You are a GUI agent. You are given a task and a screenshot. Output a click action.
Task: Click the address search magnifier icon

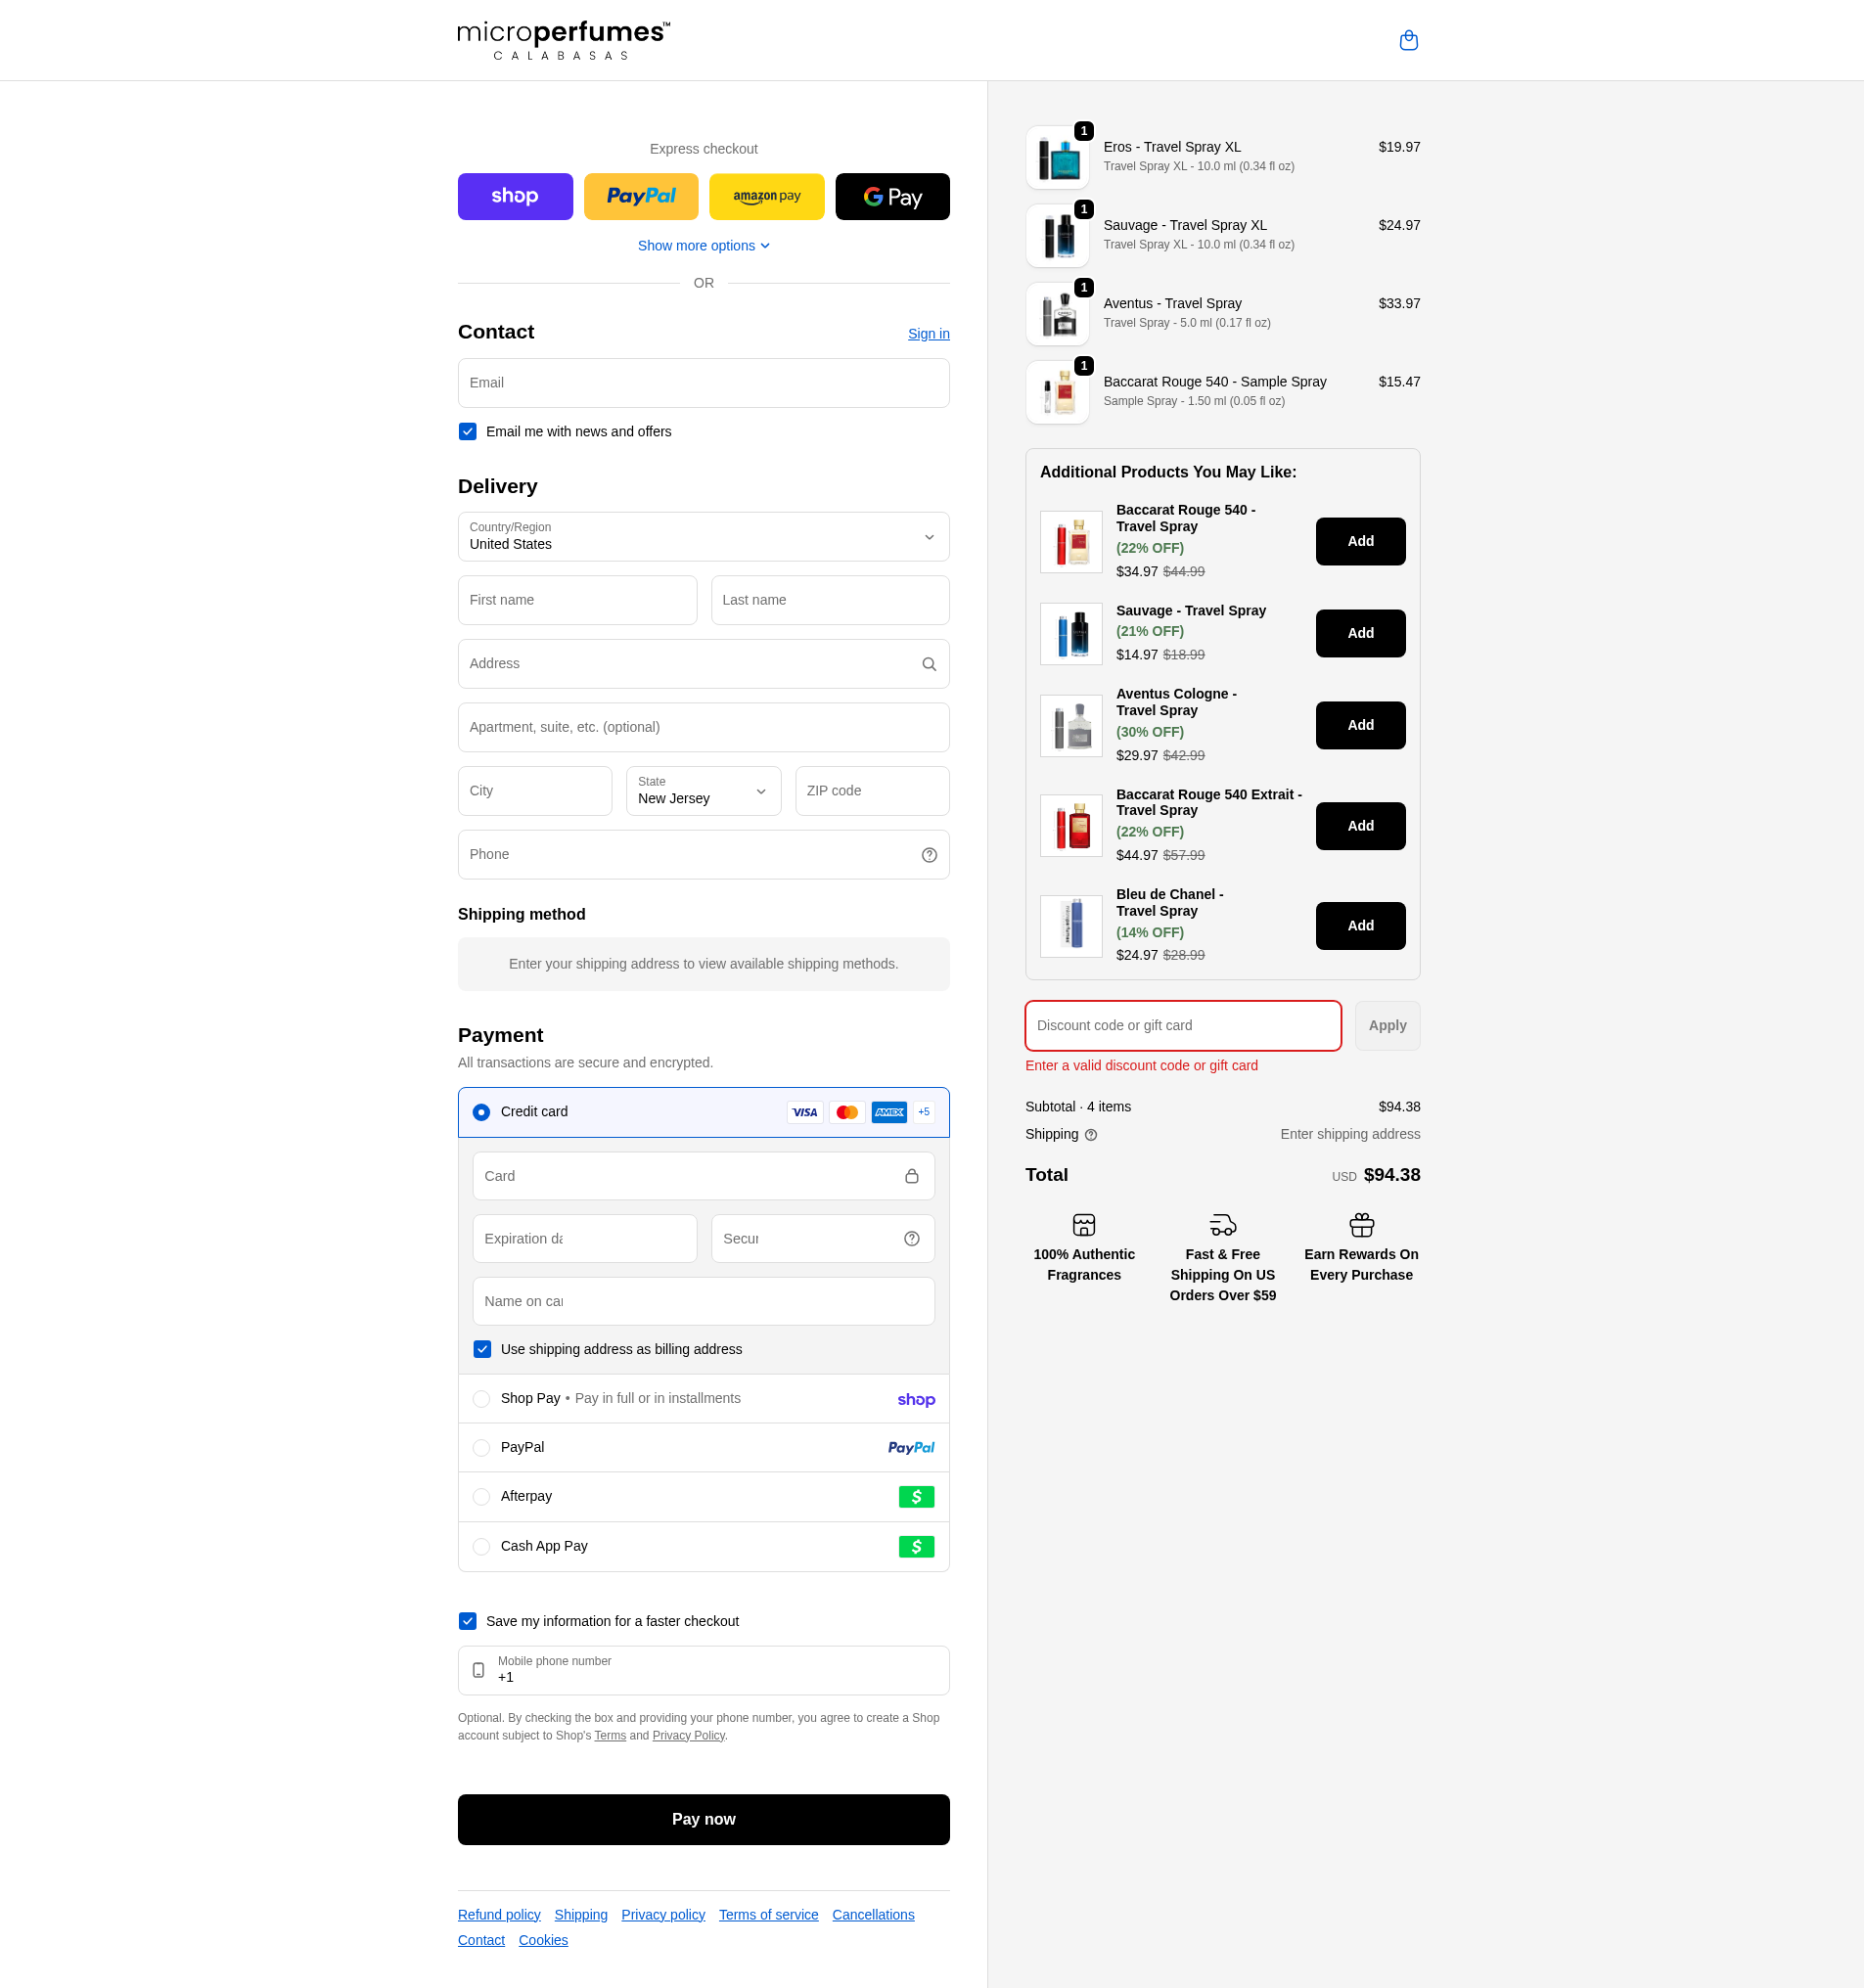click(x=928, y=664)
